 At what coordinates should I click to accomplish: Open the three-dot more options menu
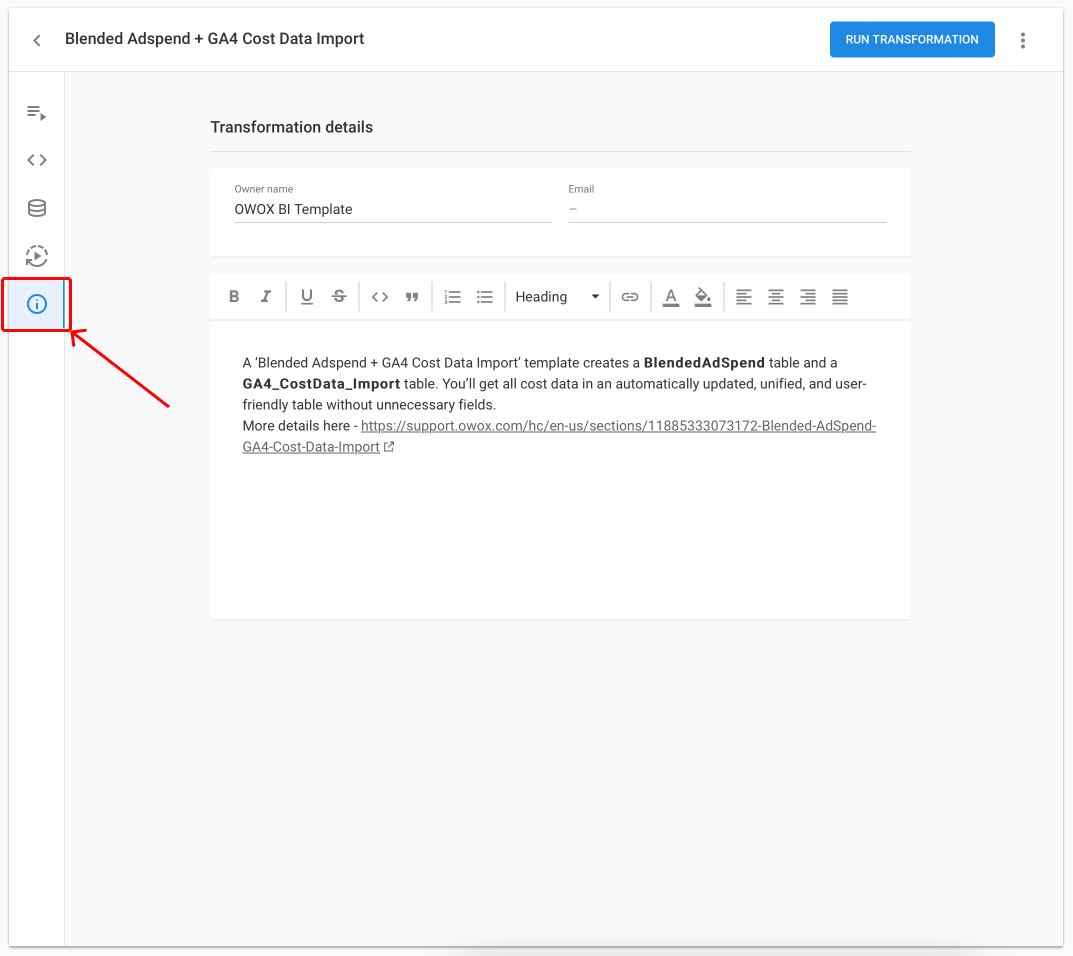point(1022,40)
